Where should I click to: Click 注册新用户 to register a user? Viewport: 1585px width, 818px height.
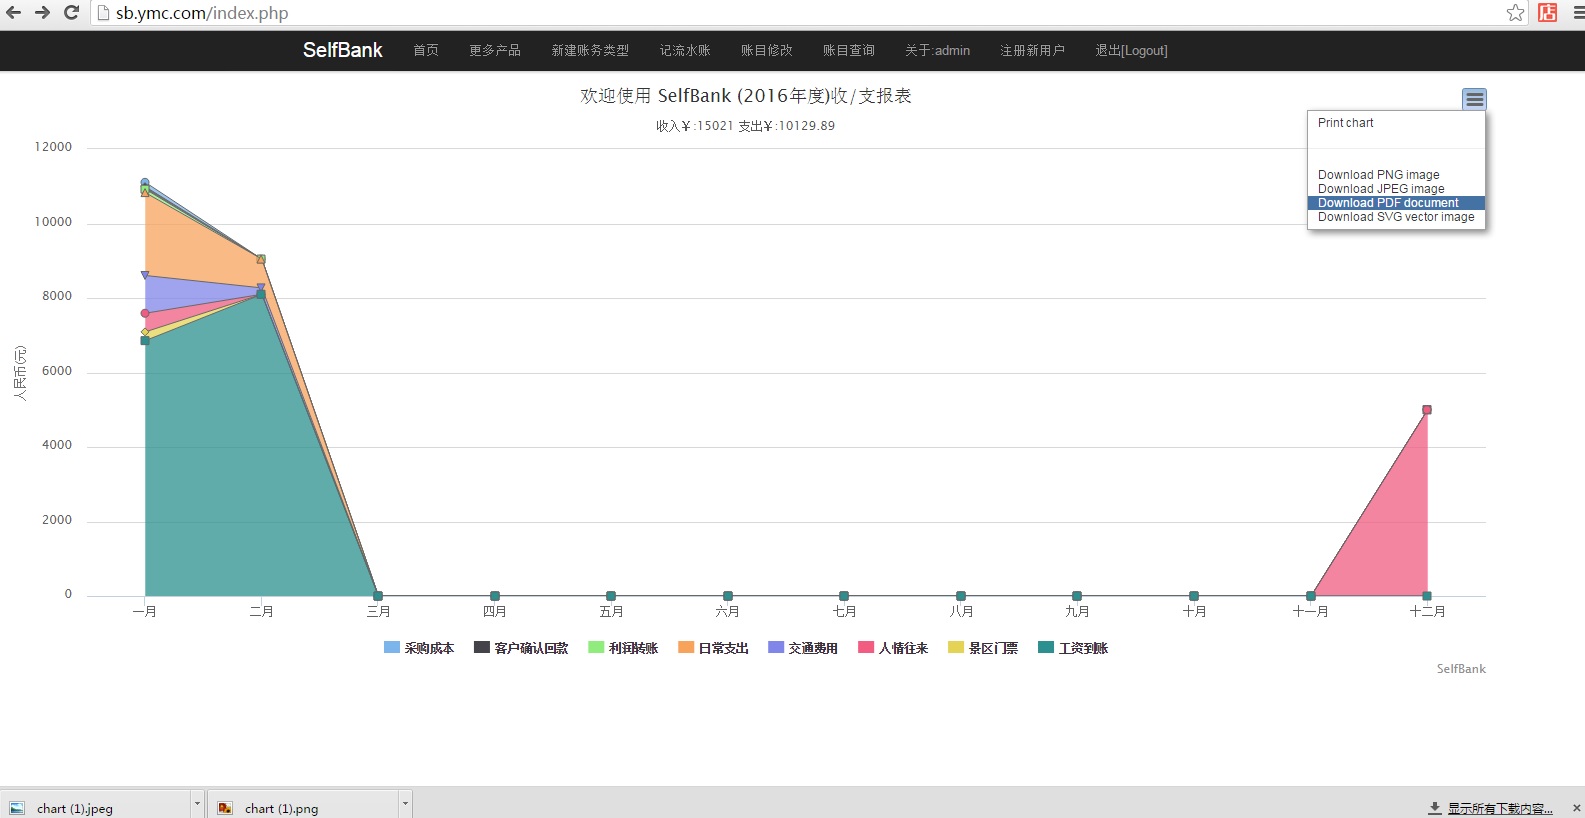(x=1033, y=50)
